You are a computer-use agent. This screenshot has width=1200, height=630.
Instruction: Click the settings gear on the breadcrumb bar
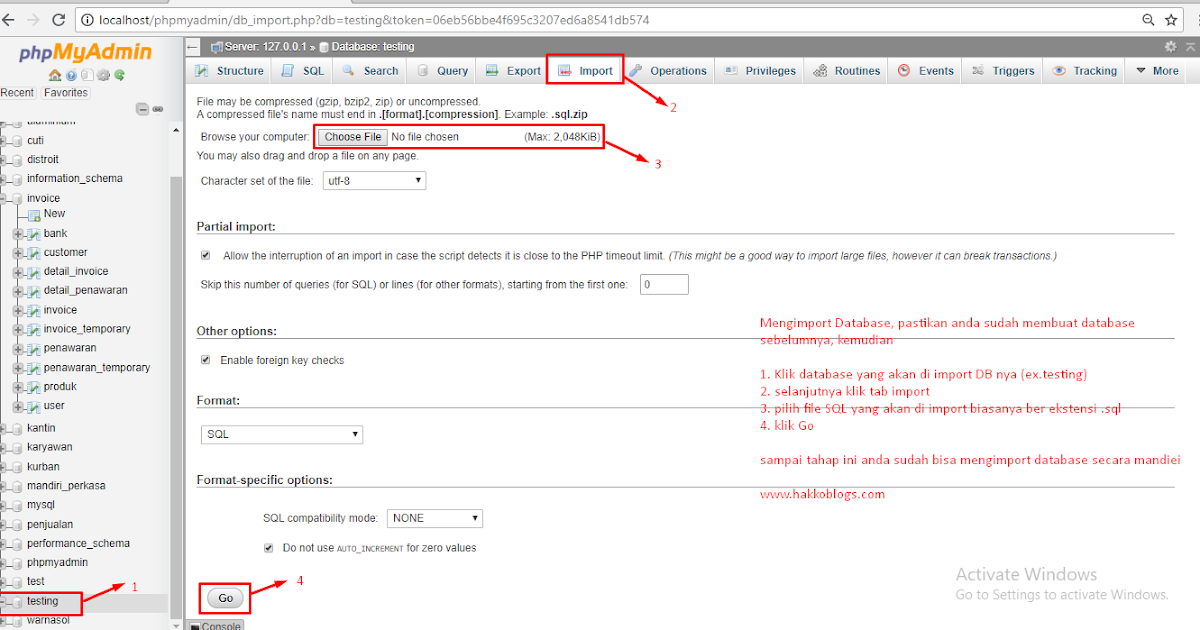pos(1171,47)
